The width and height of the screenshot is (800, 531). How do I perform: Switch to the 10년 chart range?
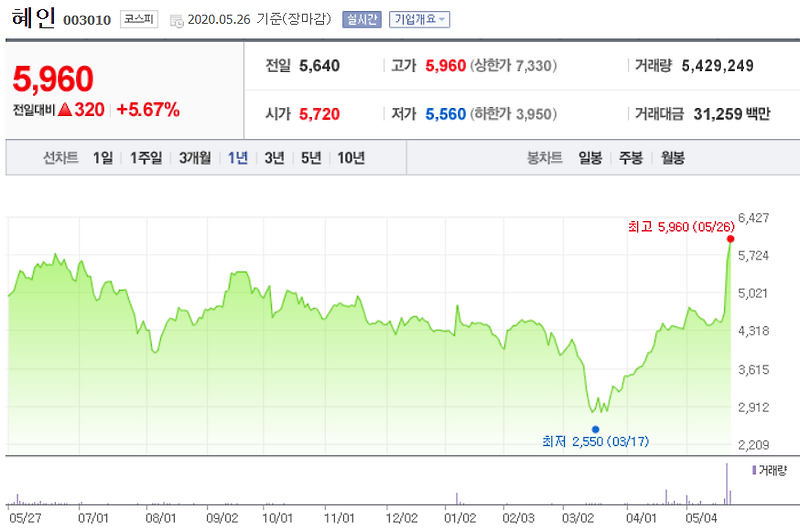pyautogui.click(x=351, y=158)
